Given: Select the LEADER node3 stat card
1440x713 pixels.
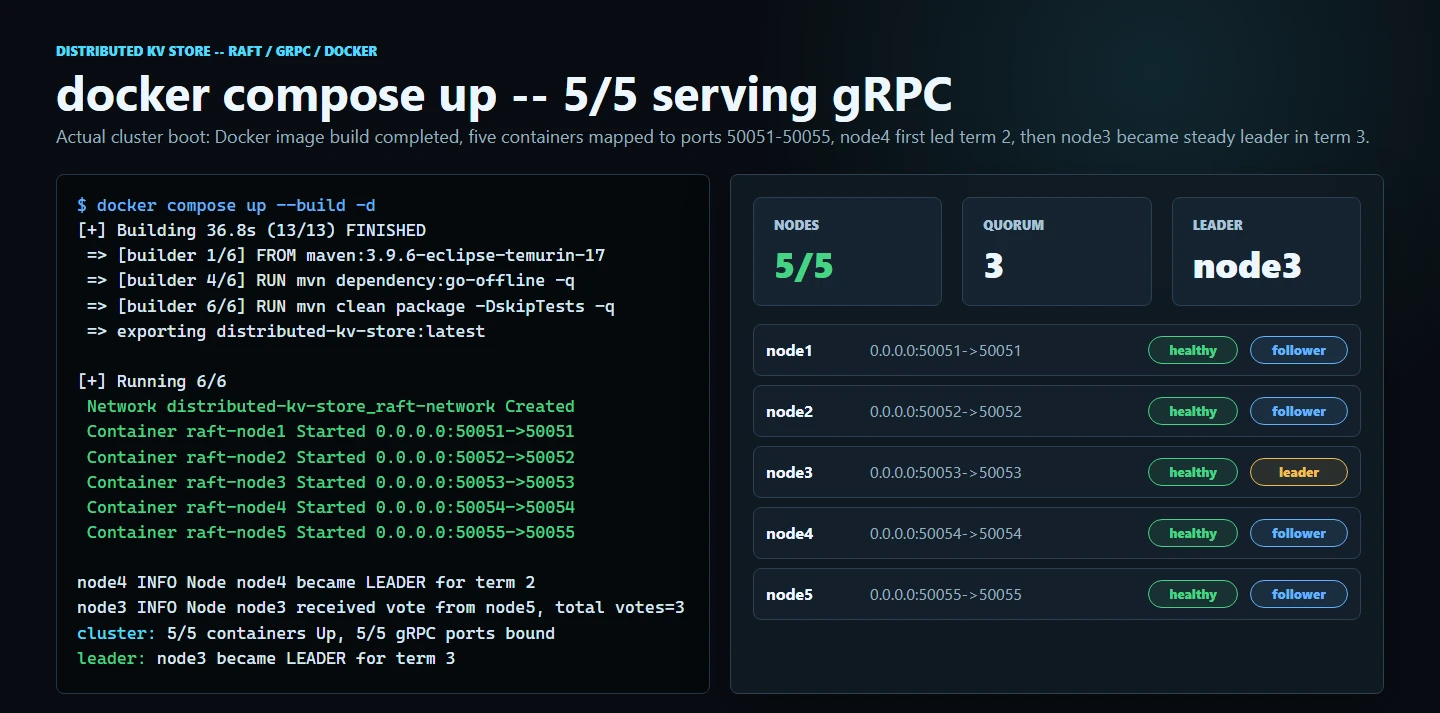Looking at the screenshot, I should tap(1266, 251).
